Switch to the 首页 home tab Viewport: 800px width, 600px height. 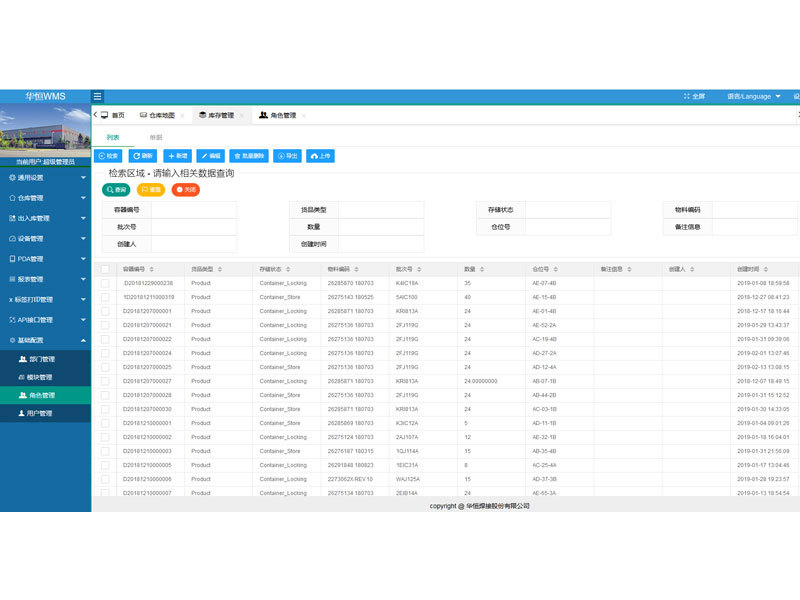click(114, 116)
